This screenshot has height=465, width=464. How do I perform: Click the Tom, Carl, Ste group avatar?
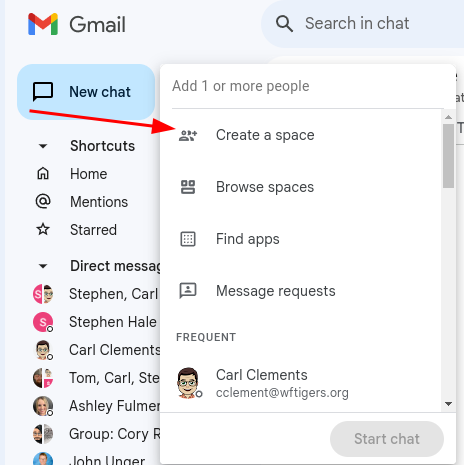pos(43,378)
